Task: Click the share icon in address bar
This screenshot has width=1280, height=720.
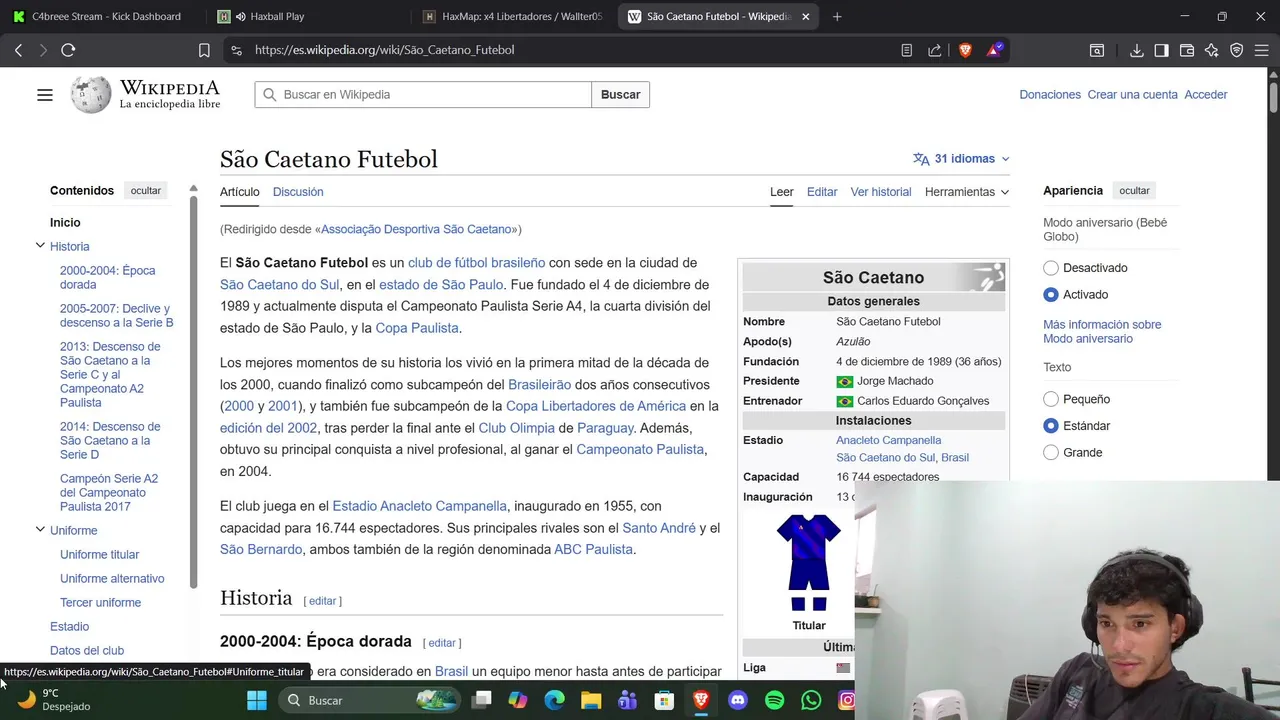Action: pyautogui.click(x=935, y=50)
